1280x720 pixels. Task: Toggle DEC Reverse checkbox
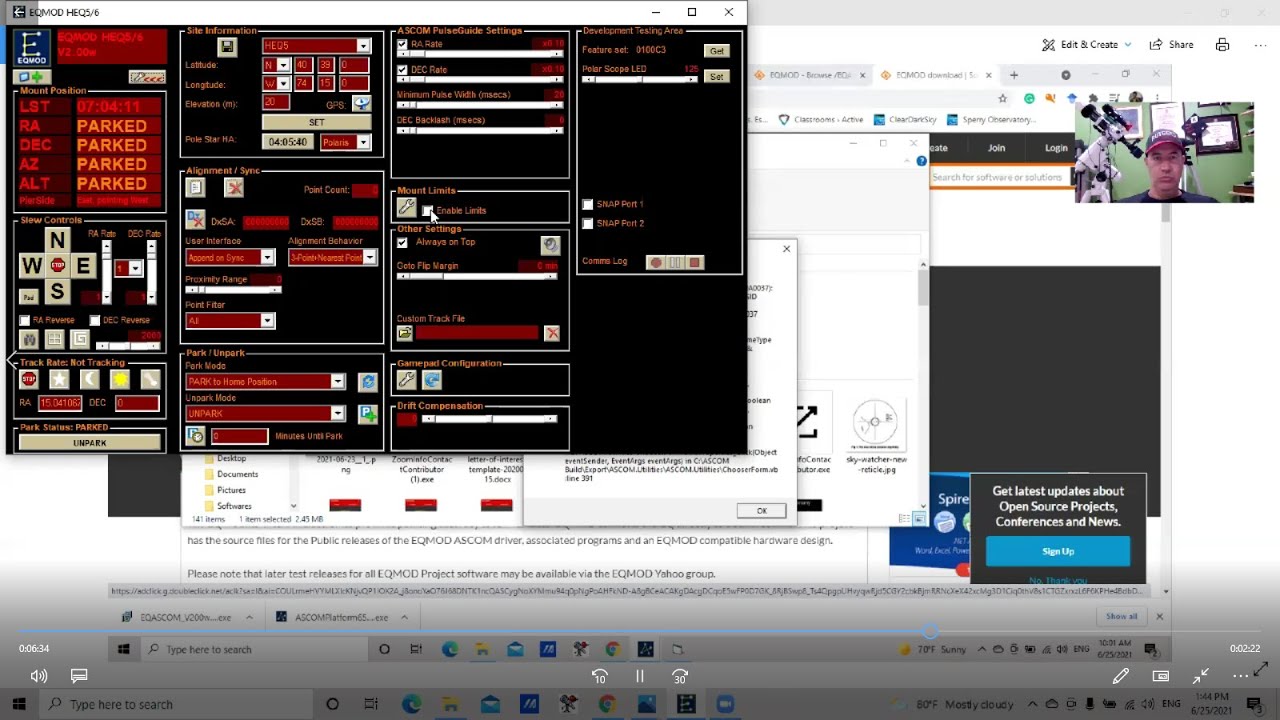[95, 320]
